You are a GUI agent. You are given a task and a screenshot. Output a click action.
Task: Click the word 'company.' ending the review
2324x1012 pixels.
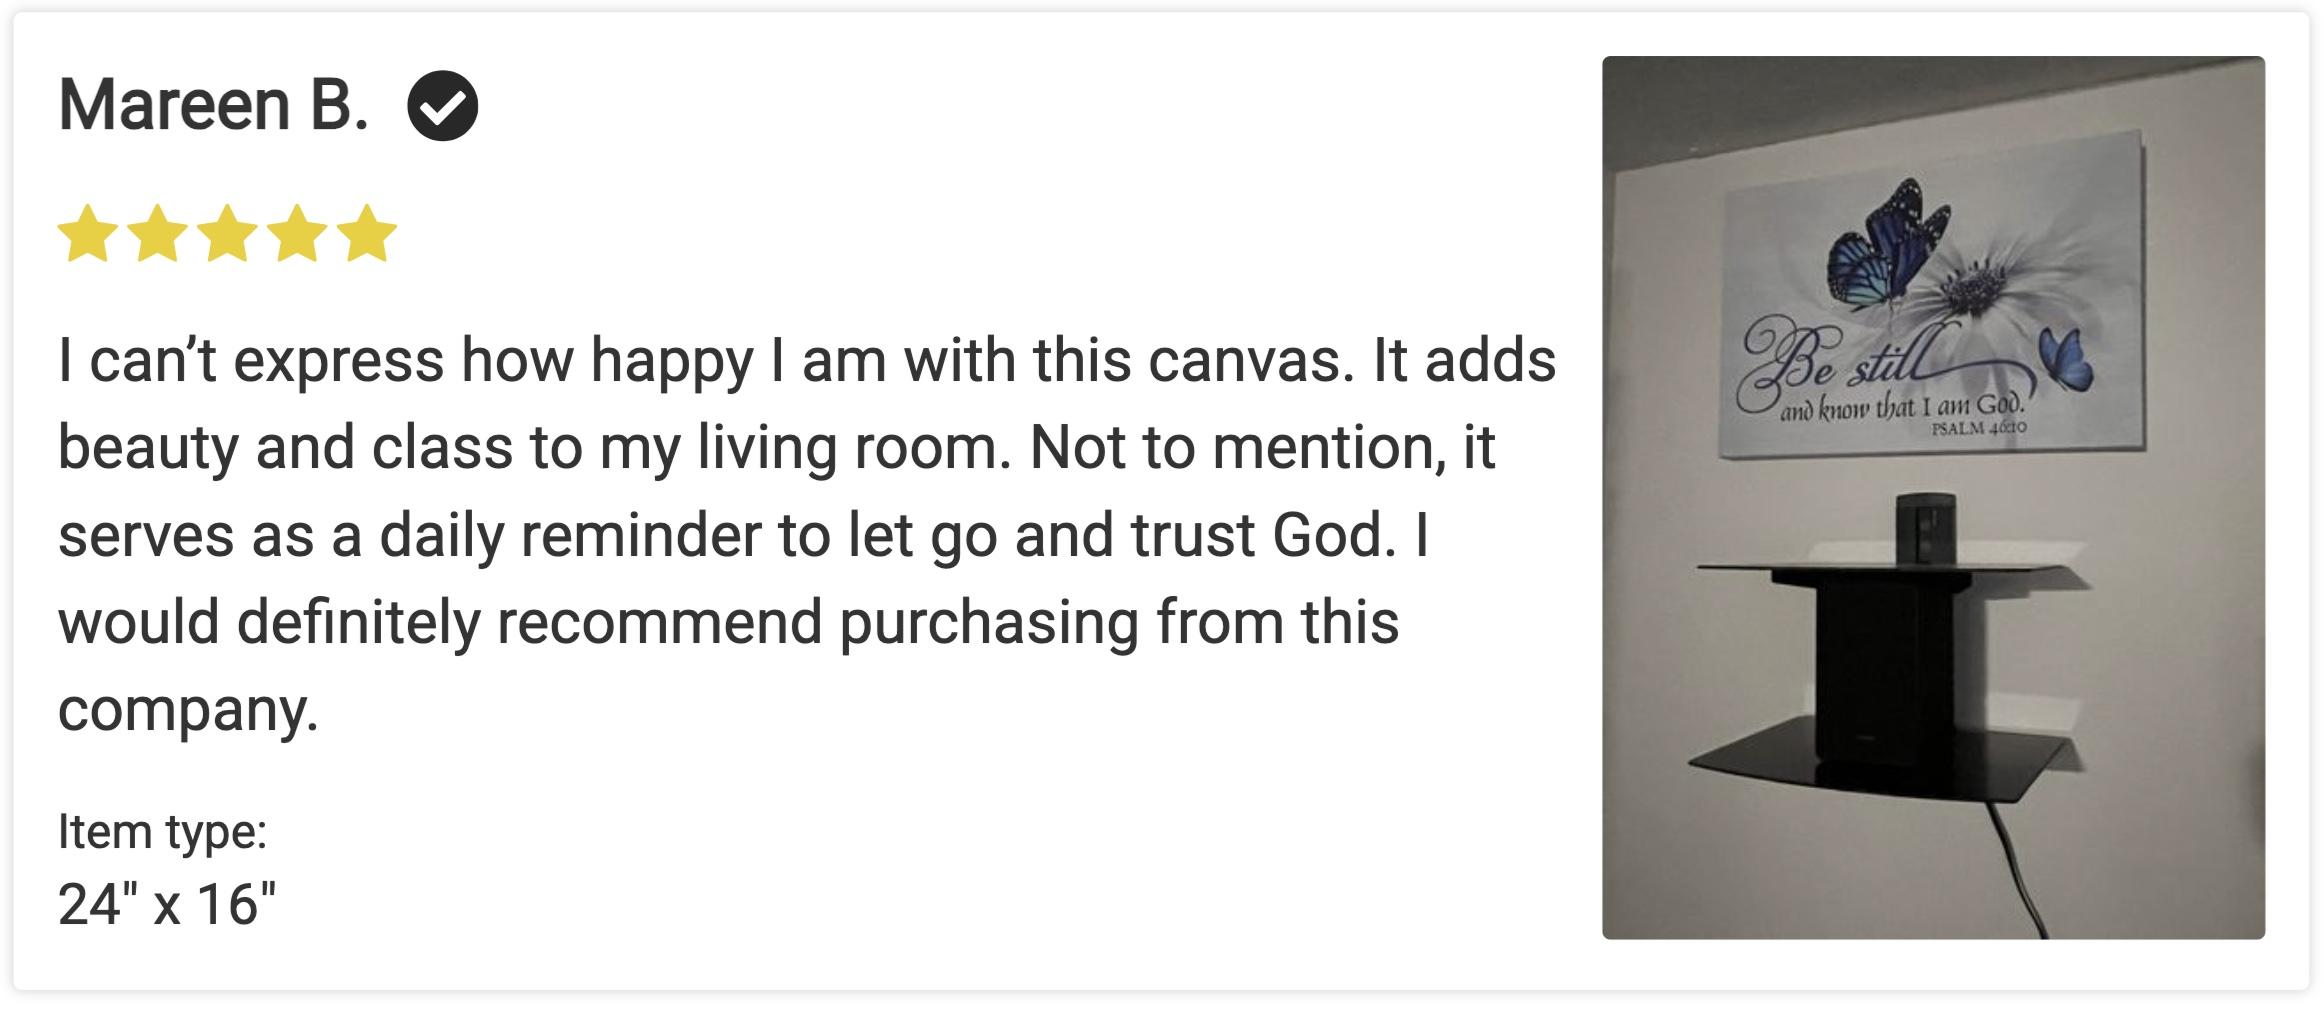pyautogui.click(x=188, y=709)
